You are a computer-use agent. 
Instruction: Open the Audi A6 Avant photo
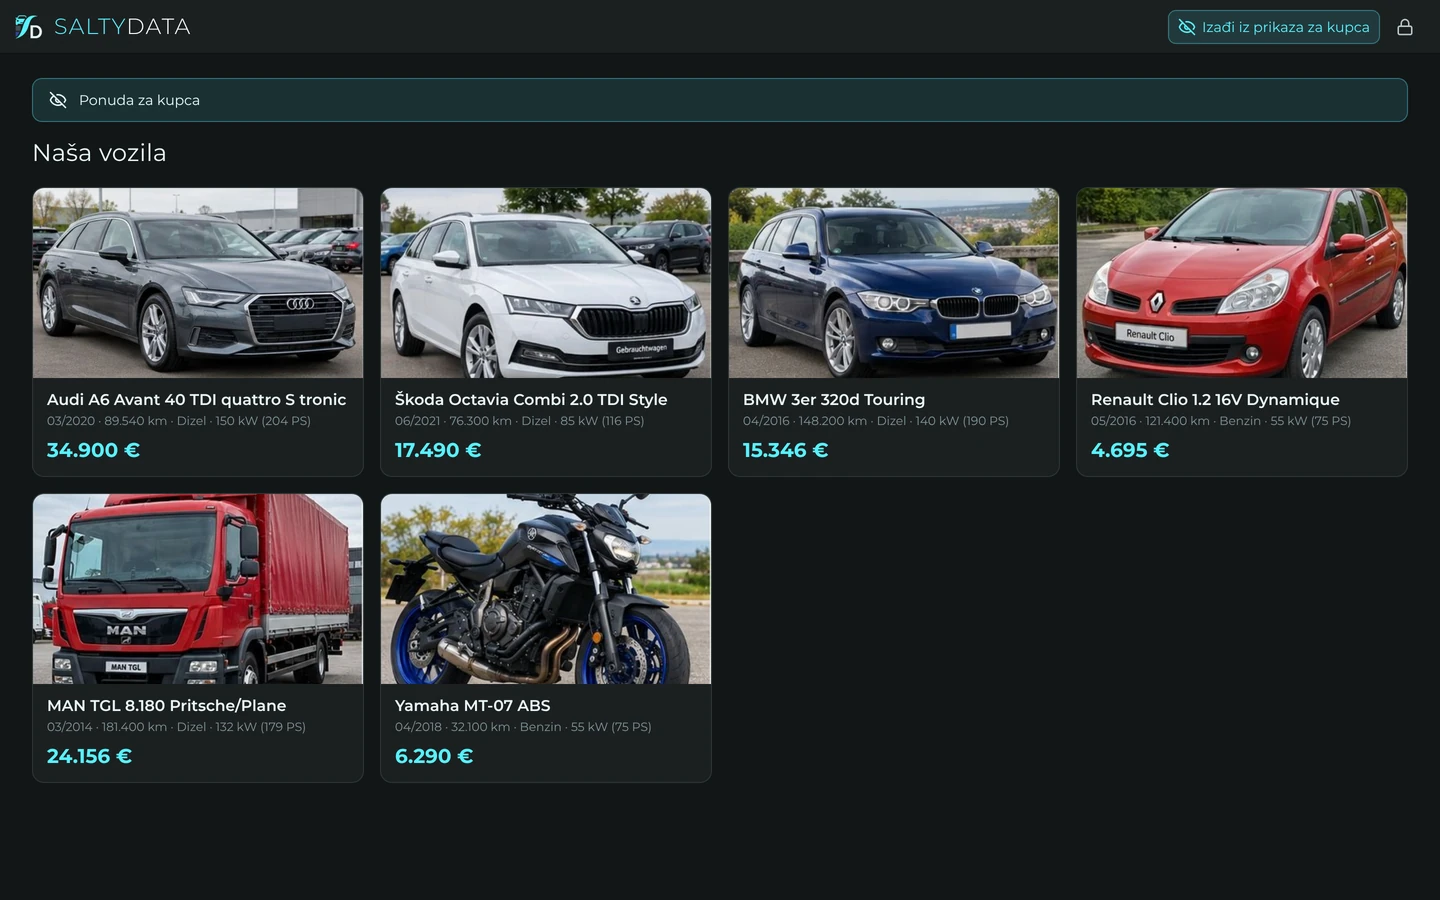[198, 283]
